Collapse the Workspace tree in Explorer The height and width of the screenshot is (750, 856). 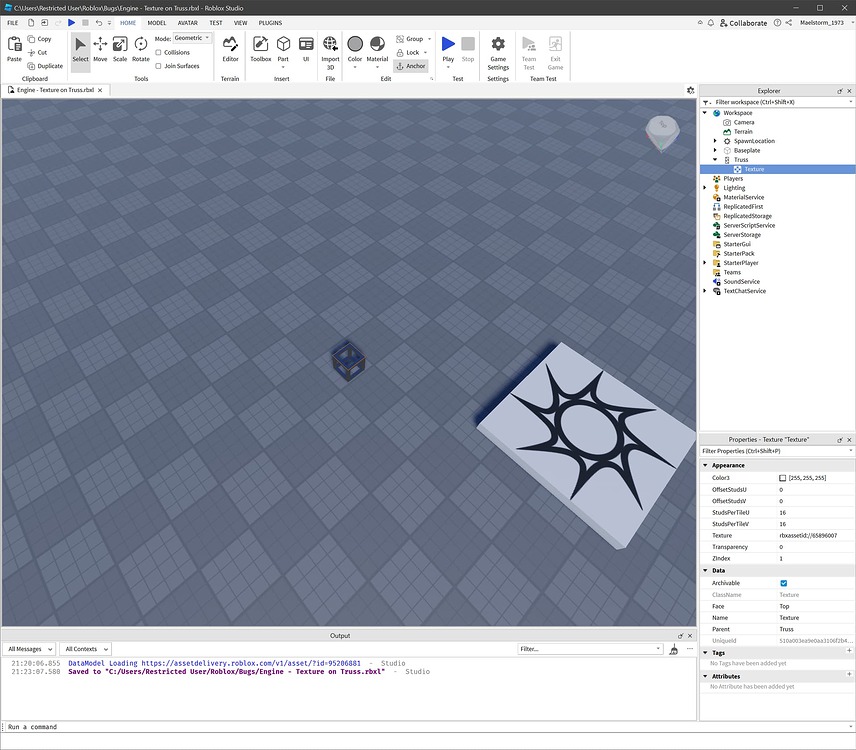(x=705, y=112)
